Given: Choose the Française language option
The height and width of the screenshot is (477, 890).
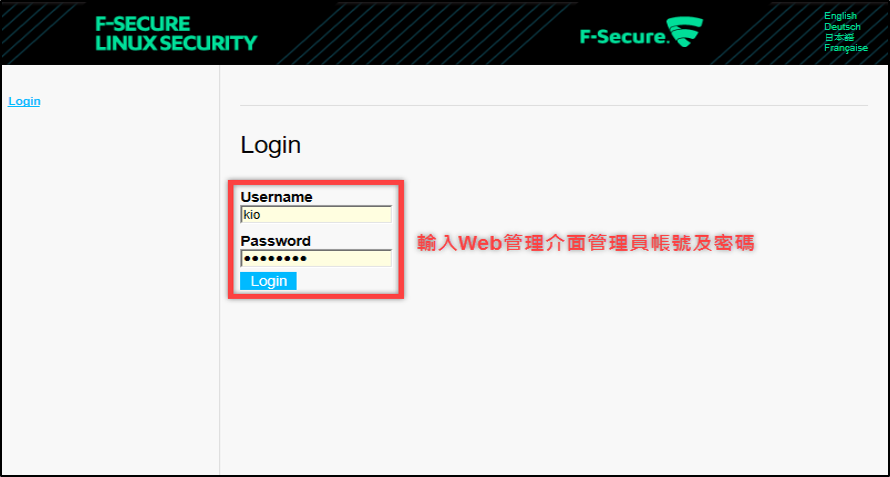Looking at the screenshot, I should [x=846, y=48].
